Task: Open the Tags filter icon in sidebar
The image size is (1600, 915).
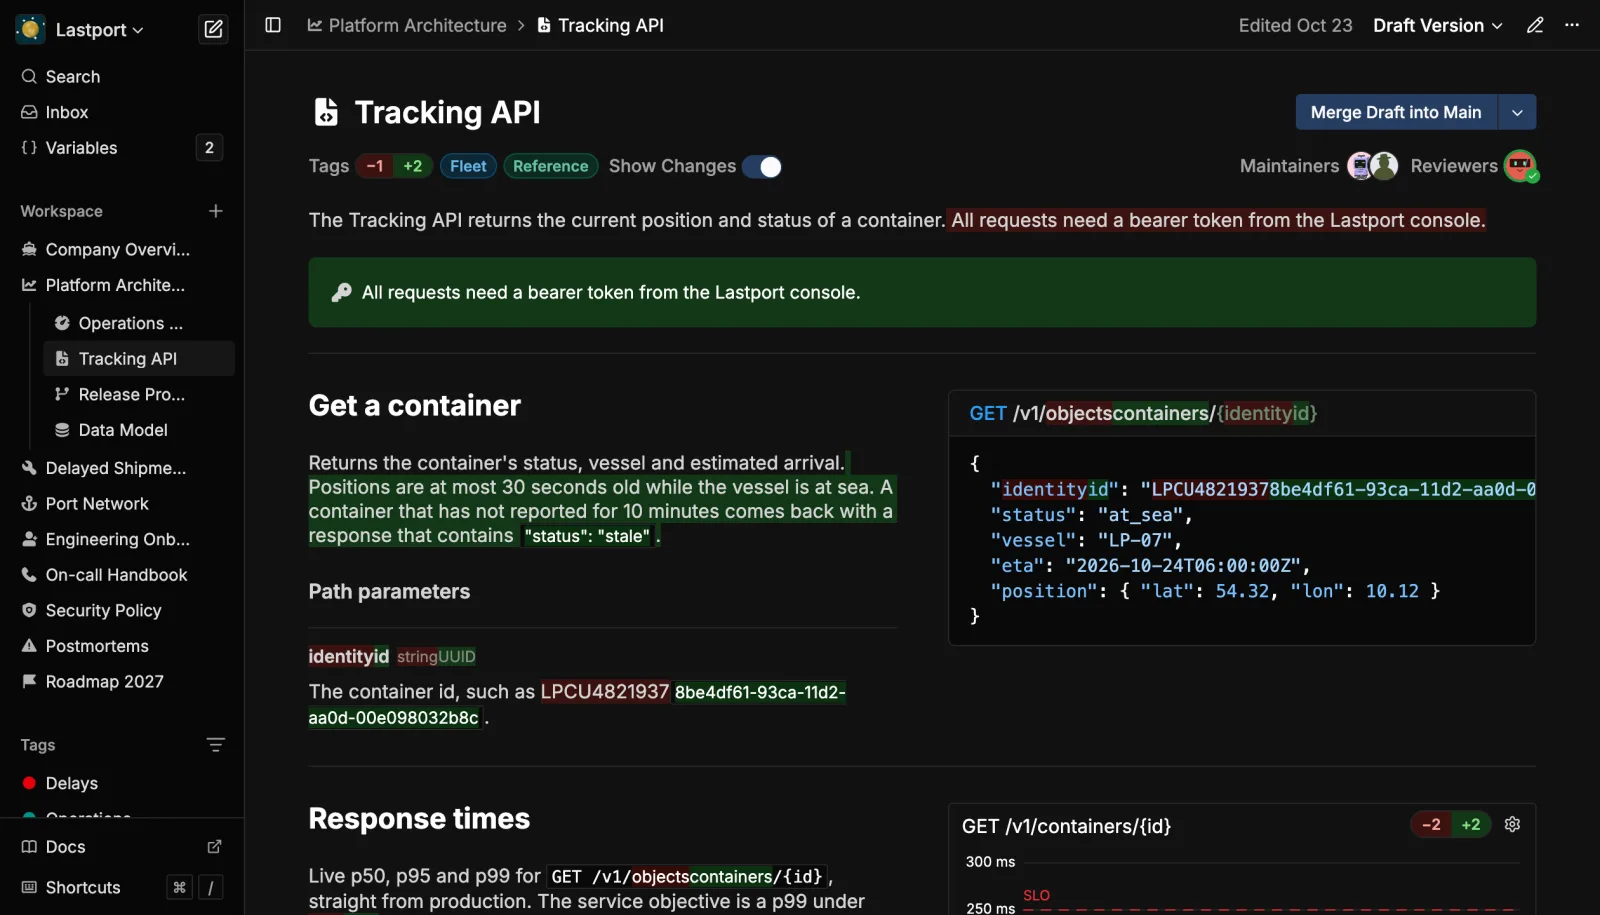Action: [x=215, y=745]
